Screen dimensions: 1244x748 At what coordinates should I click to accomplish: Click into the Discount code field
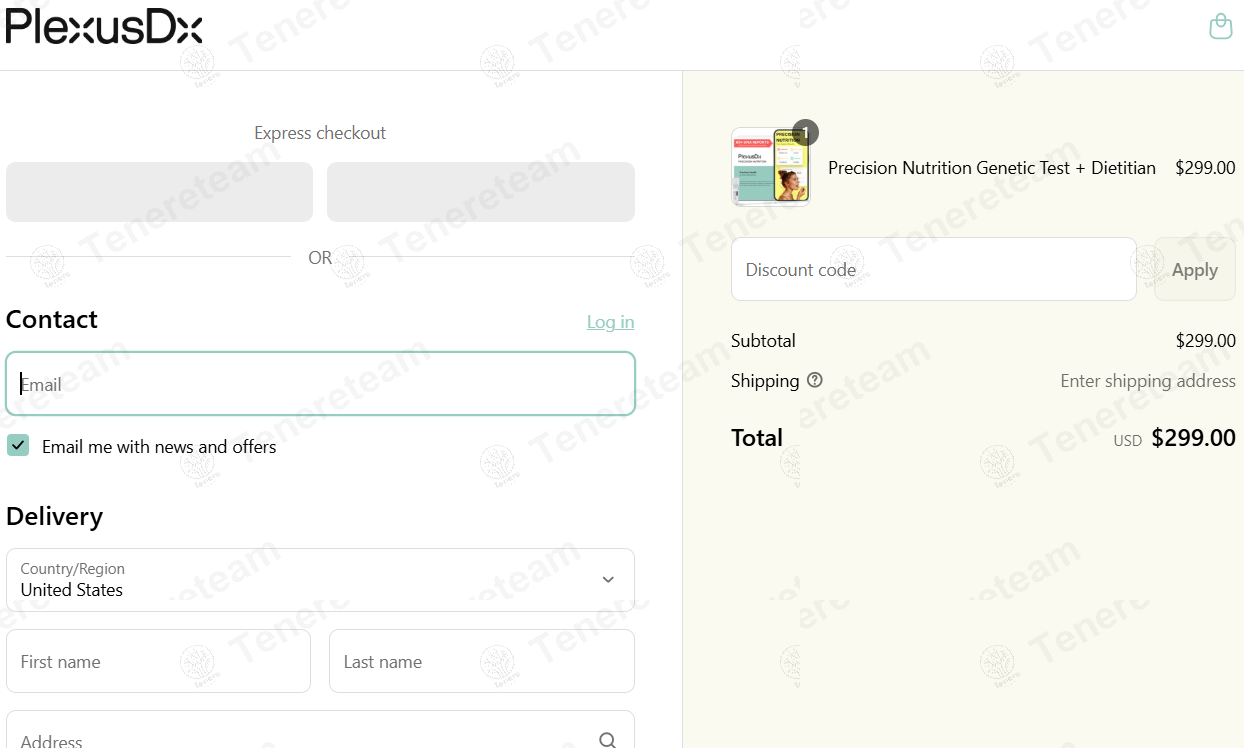(x=933, y=269)
